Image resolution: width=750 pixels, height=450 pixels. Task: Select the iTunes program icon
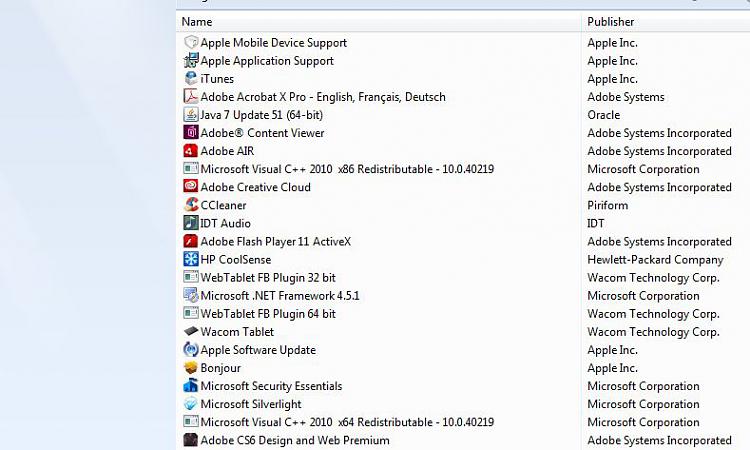tap(191, 78)
